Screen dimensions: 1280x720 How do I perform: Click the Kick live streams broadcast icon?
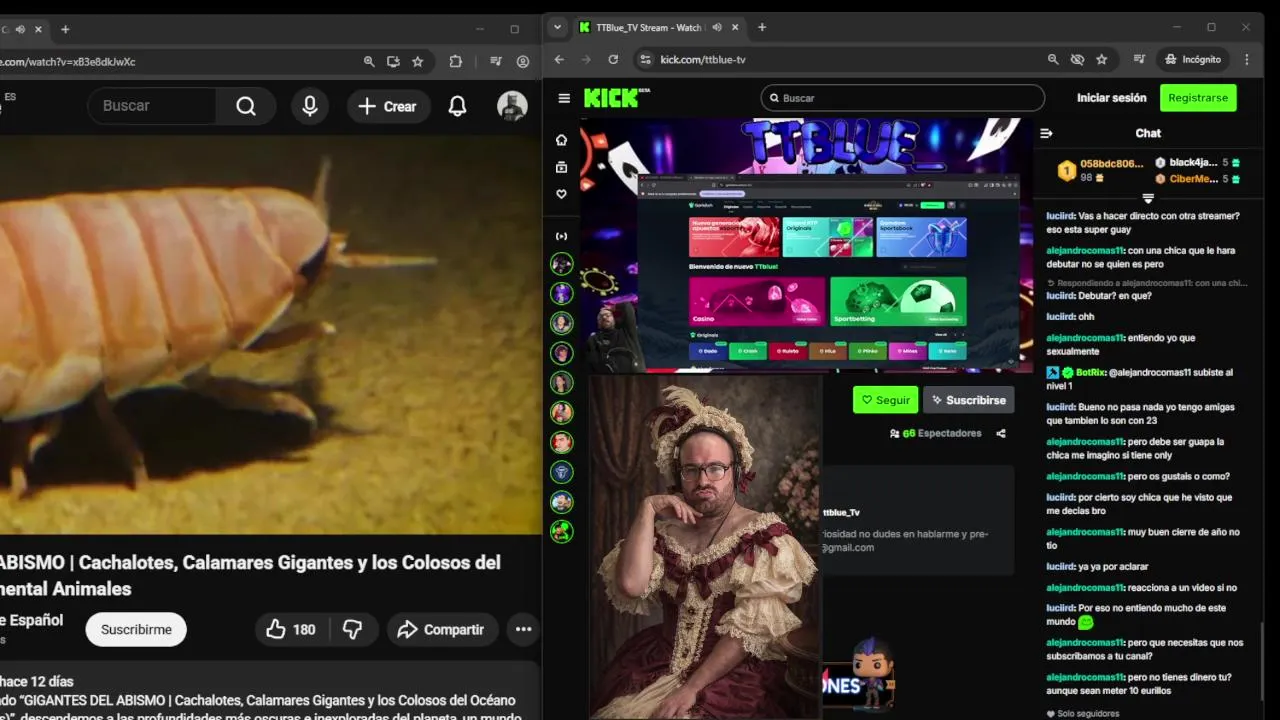tap(561, 236)
